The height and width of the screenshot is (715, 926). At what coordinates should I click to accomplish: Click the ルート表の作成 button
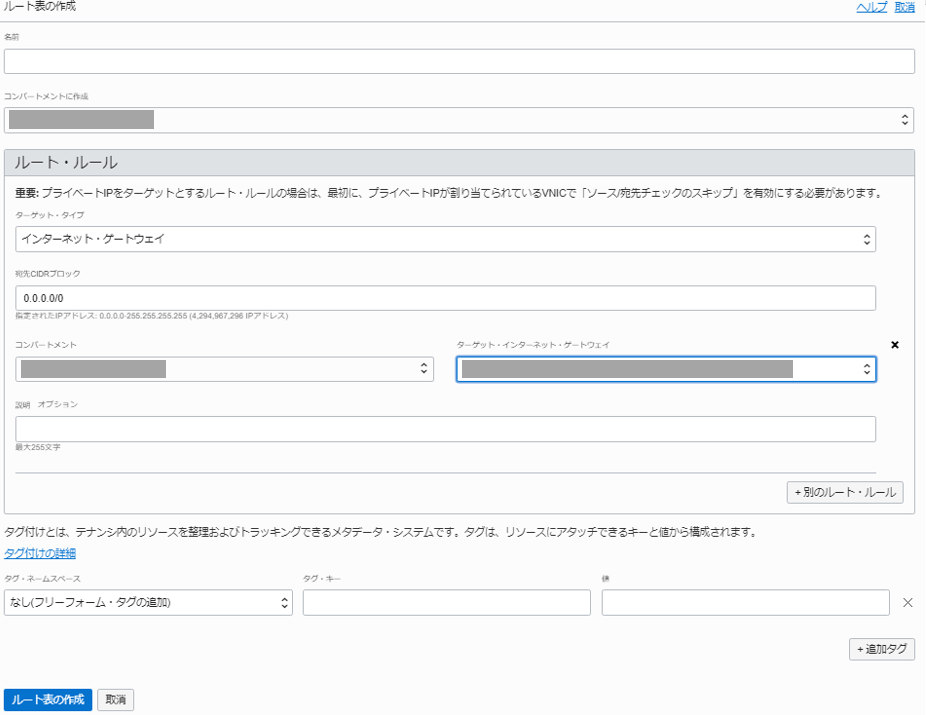coord(48,700)
